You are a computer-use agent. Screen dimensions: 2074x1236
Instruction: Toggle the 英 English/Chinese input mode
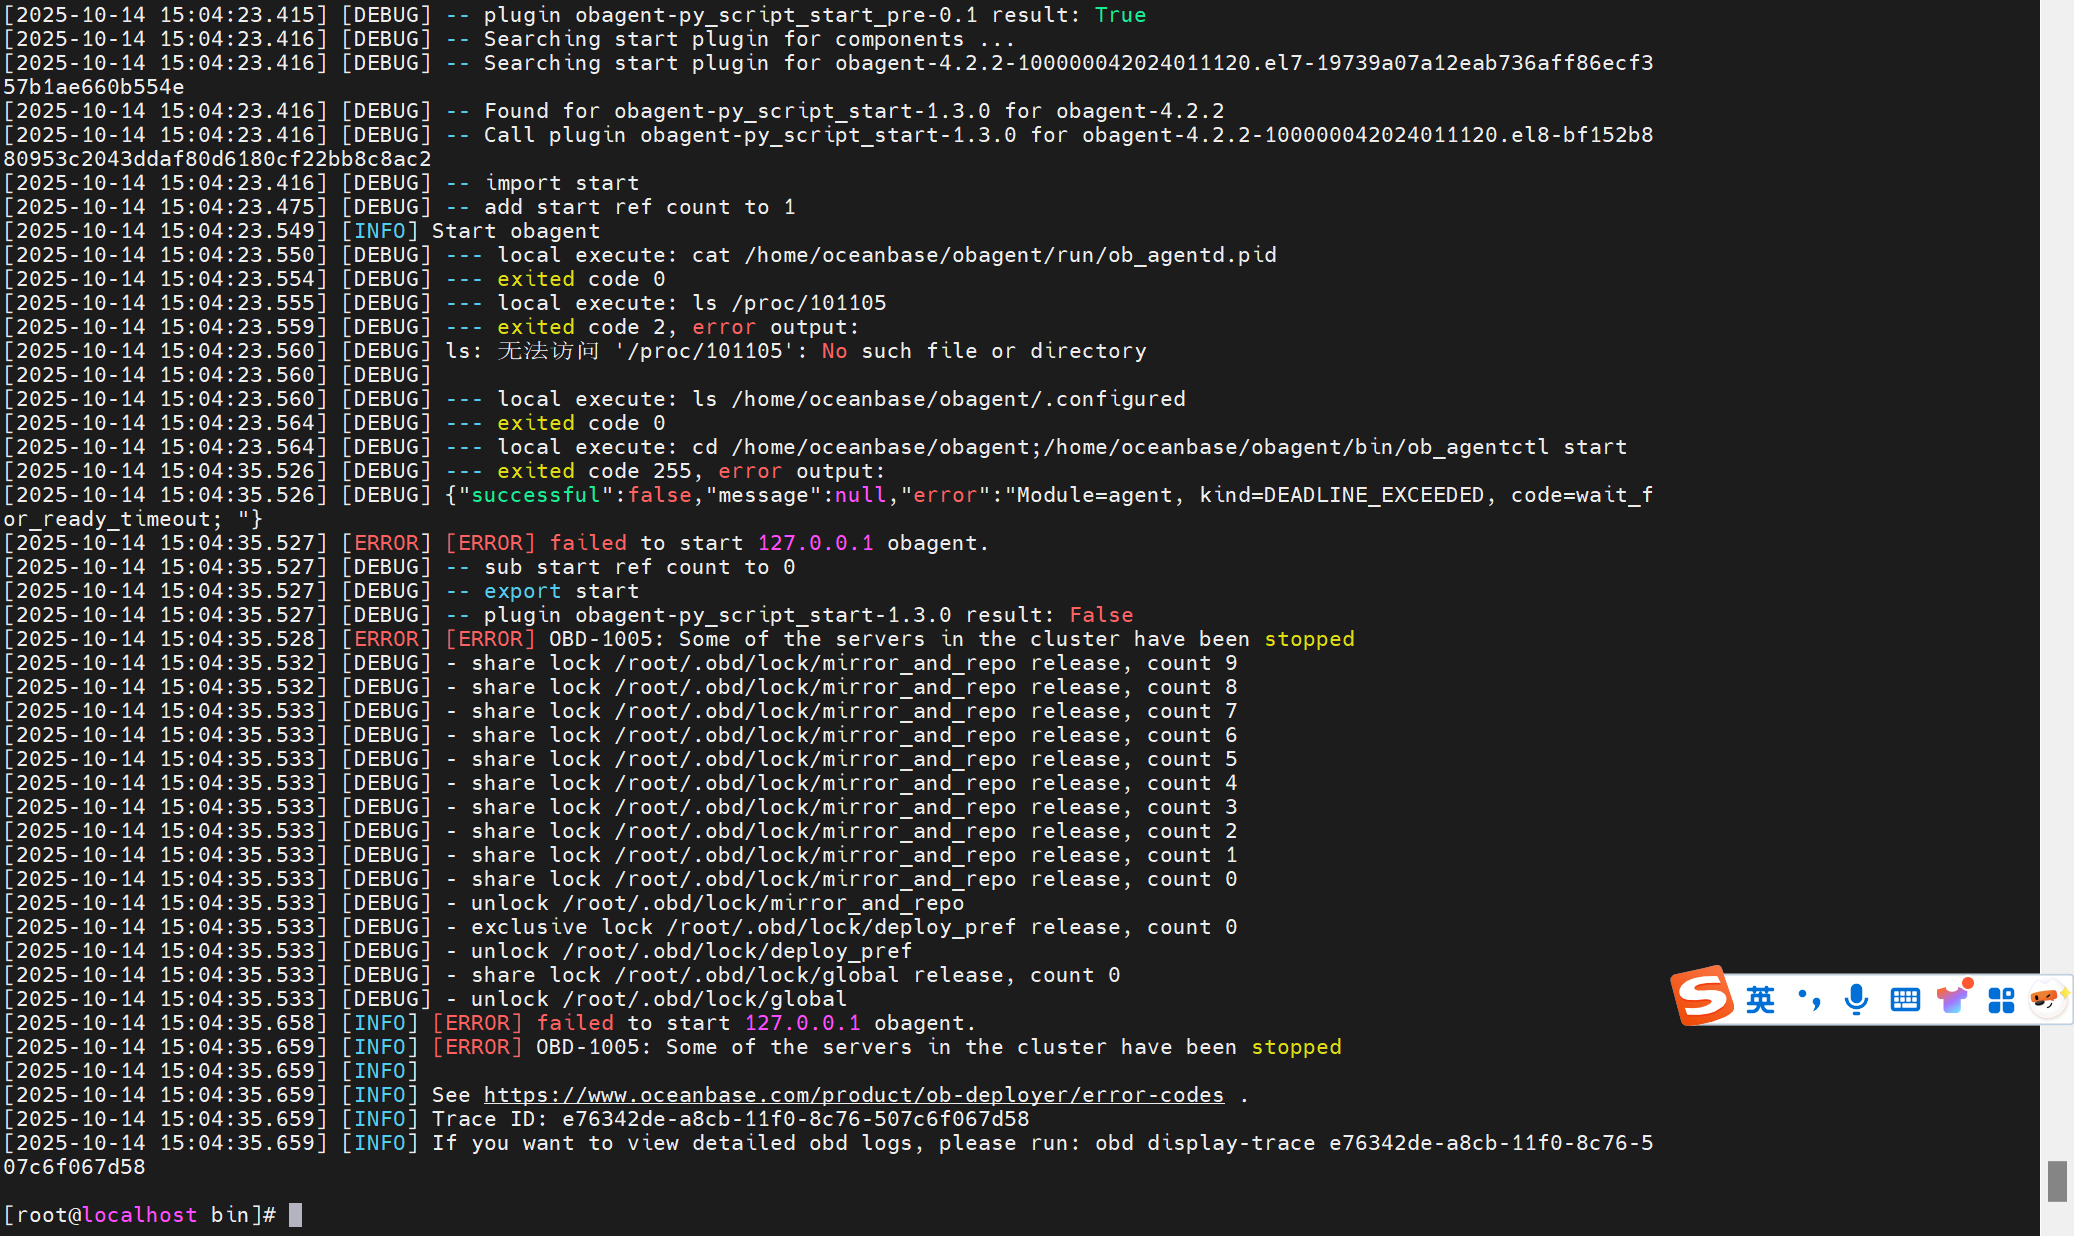(x=1760, y=999)
